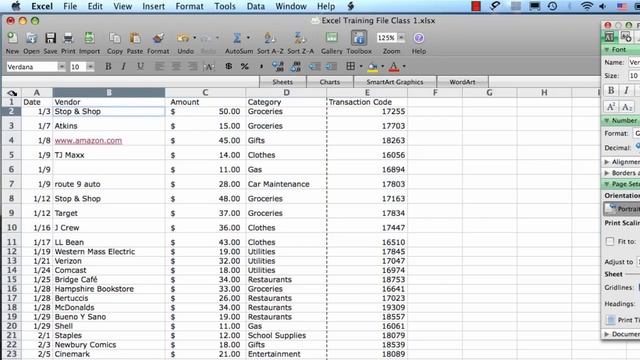Expand the Alignment section in palette
Image resolution: width=640 pixels, height=360 pixels.
click(x=607, y=162)
